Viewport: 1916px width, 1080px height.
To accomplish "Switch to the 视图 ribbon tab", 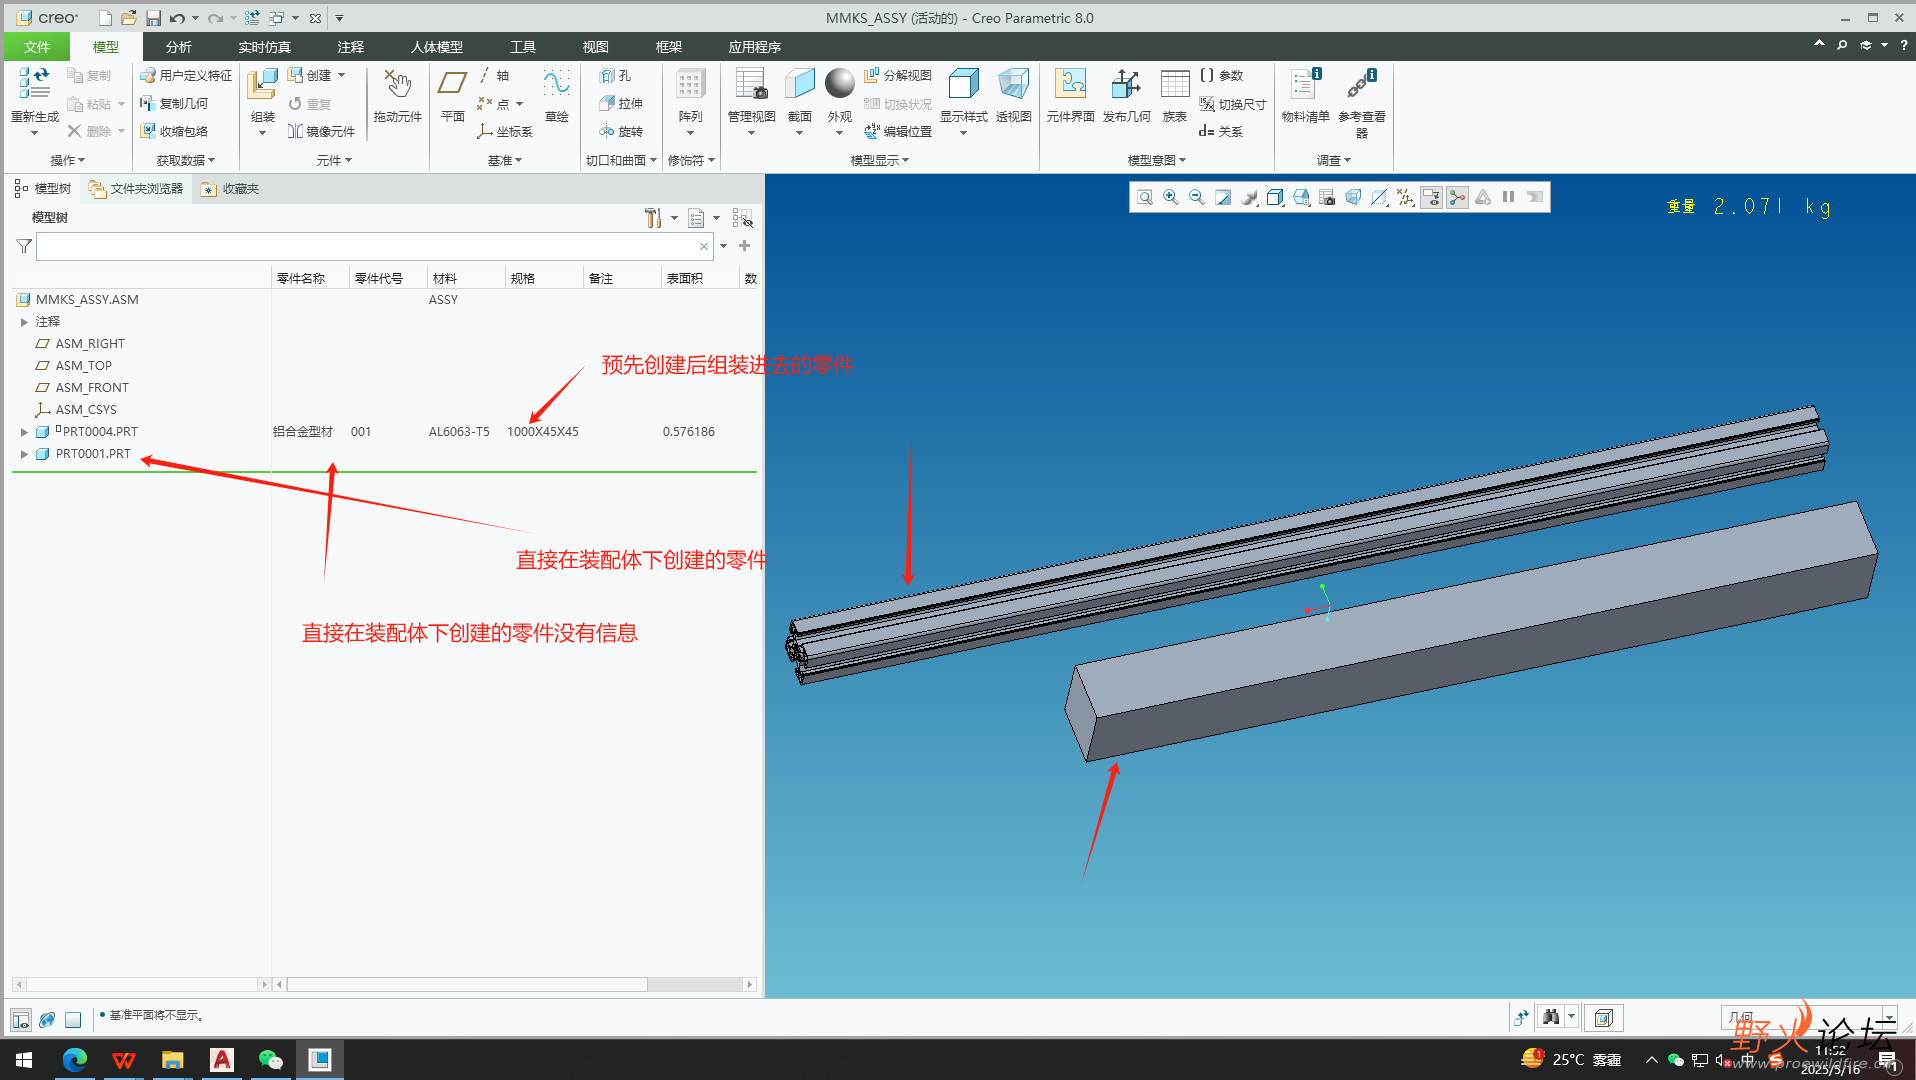I will tap(595, 47).
